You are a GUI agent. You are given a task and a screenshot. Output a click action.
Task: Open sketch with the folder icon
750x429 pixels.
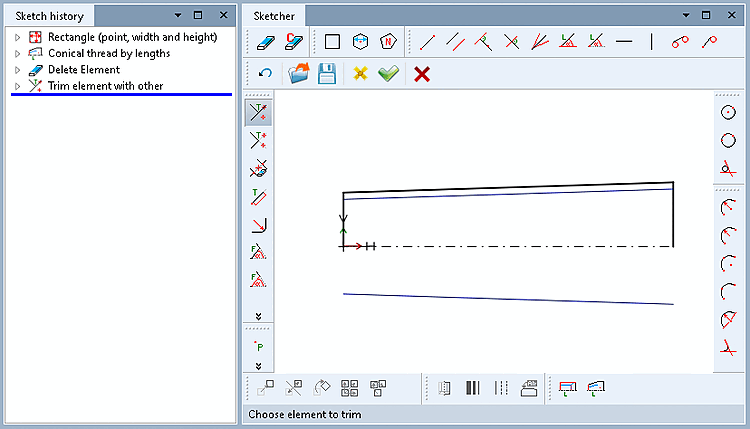[298, 74]
